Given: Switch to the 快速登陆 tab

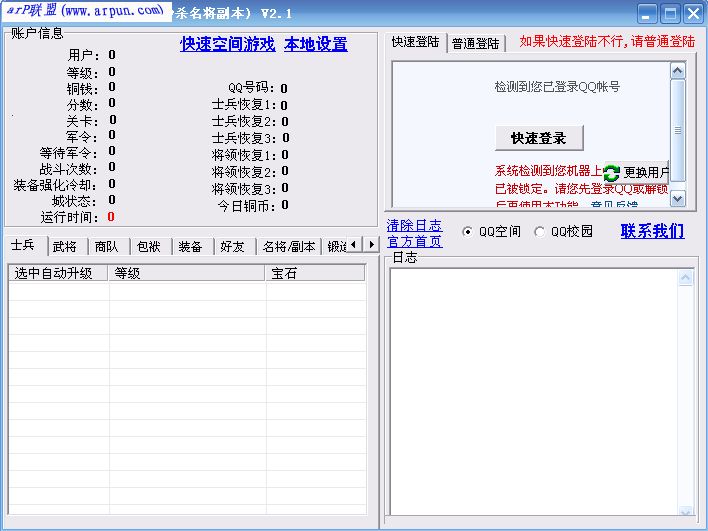Looking at the screenshot, I should click(415, 42).
